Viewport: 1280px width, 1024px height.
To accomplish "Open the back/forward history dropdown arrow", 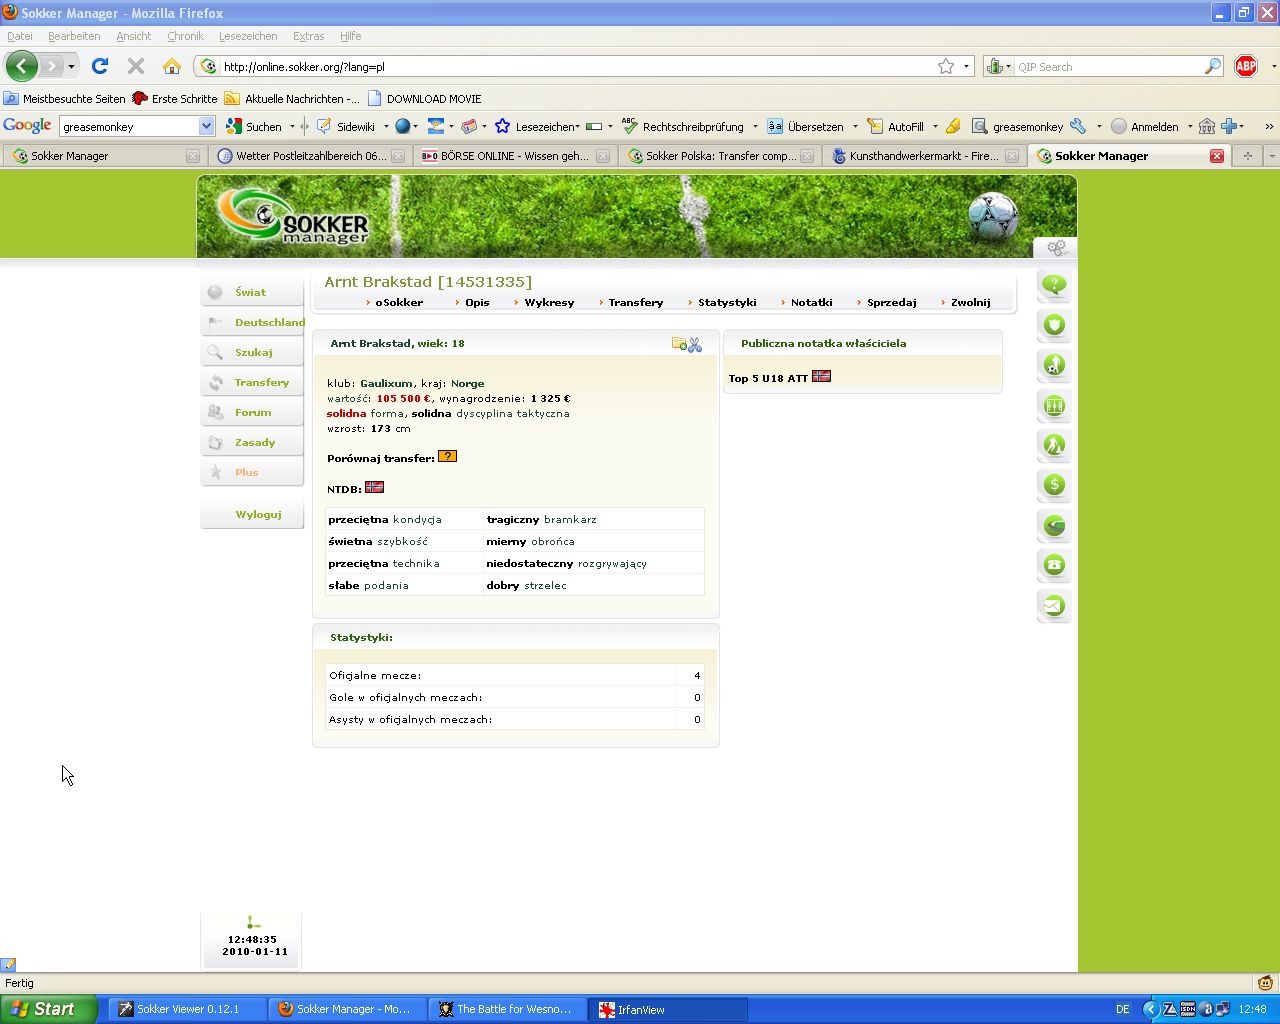I will coord(71,67).
